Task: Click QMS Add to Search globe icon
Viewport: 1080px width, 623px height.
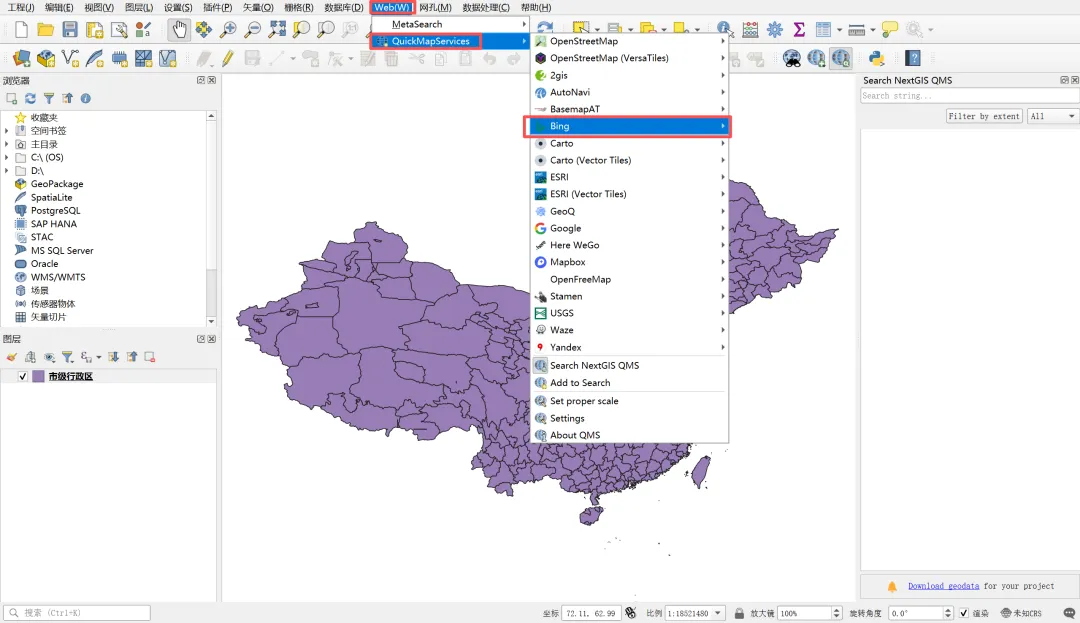Action: [816, 59]
